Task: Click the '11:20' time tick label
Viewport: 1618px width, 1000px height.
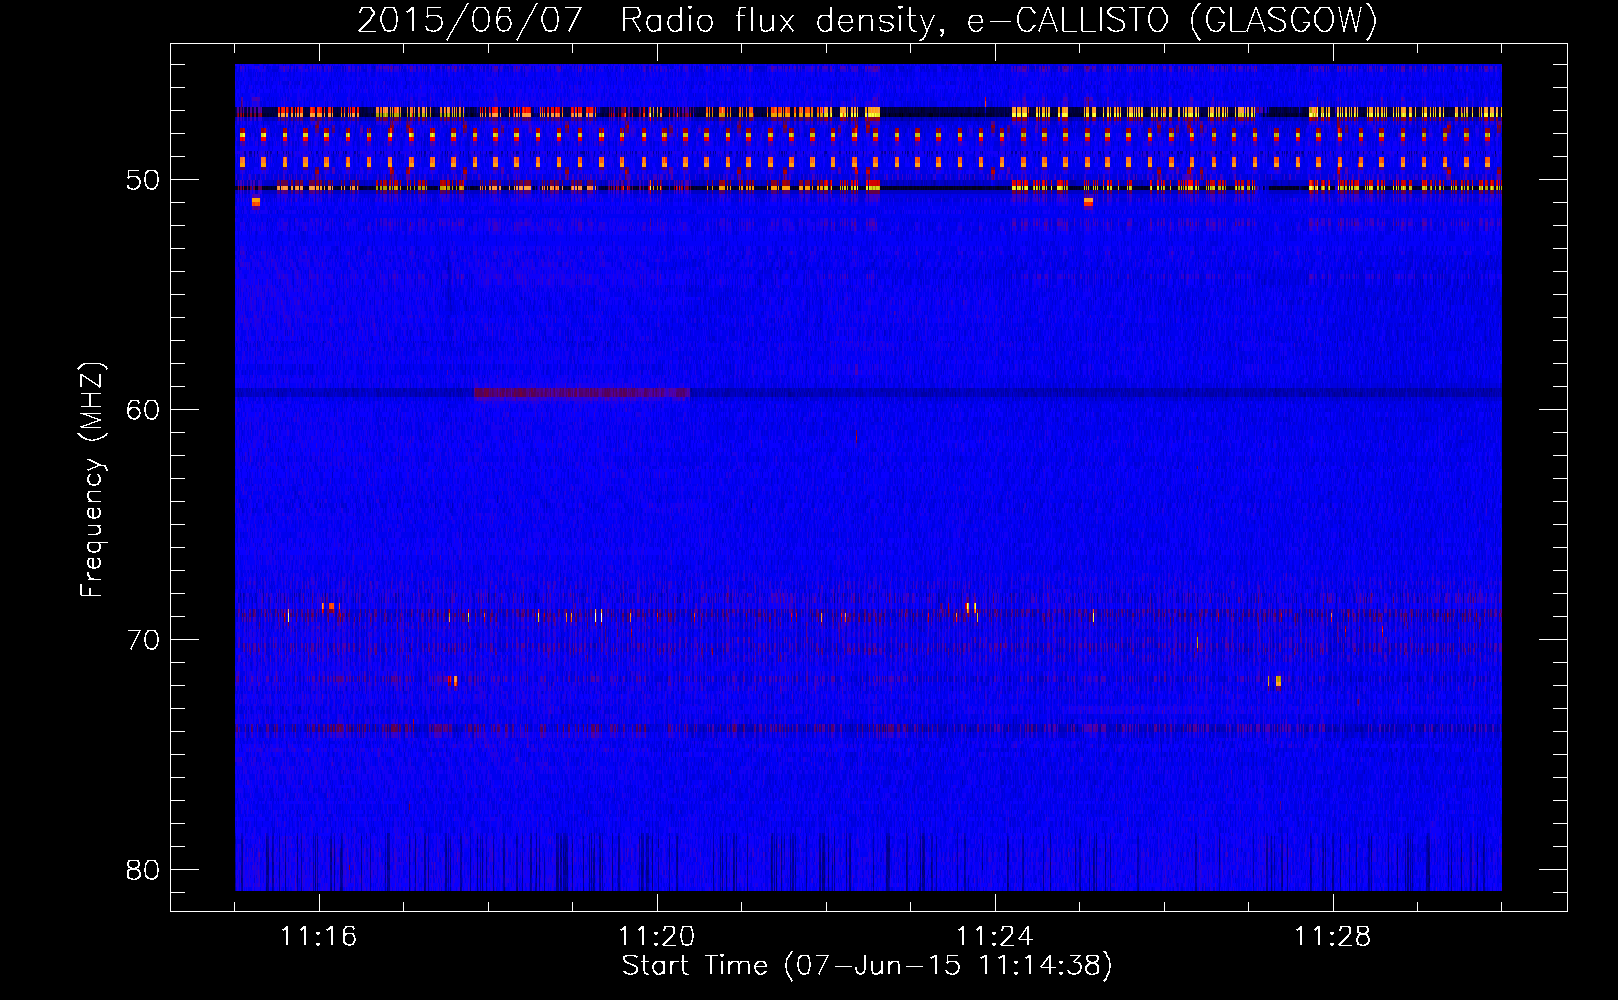Action: coord(657,937)
